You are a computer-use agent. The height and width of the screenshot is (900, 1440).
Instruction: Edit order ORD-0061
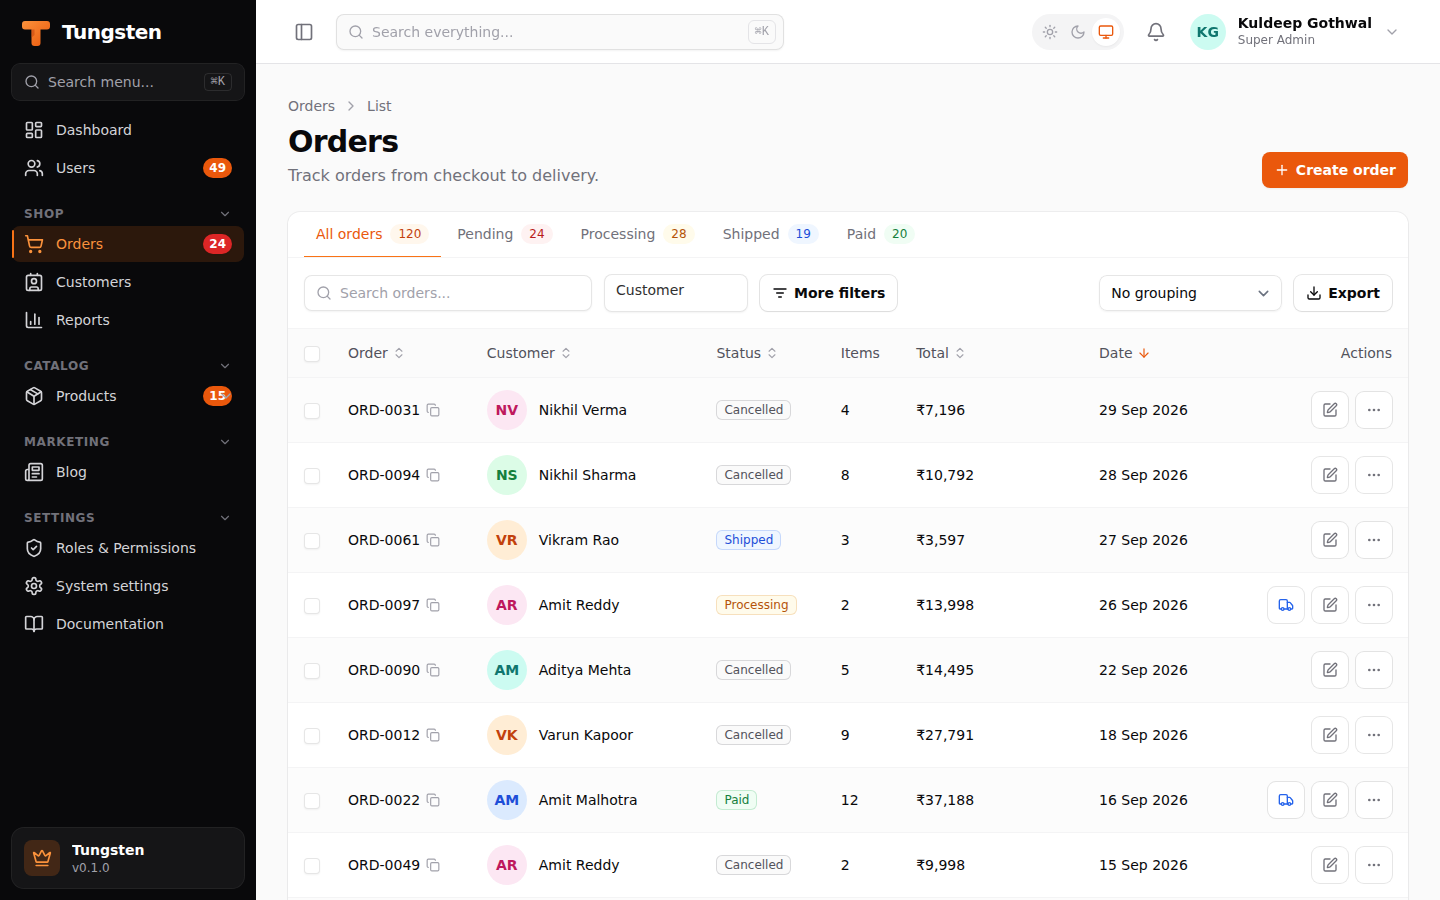1330,540
